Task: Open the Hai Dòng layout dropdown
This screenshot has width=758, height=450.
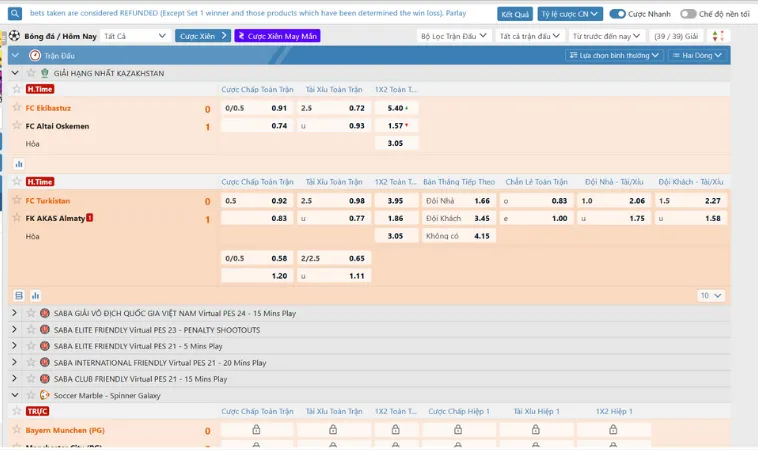Action: 695,55
